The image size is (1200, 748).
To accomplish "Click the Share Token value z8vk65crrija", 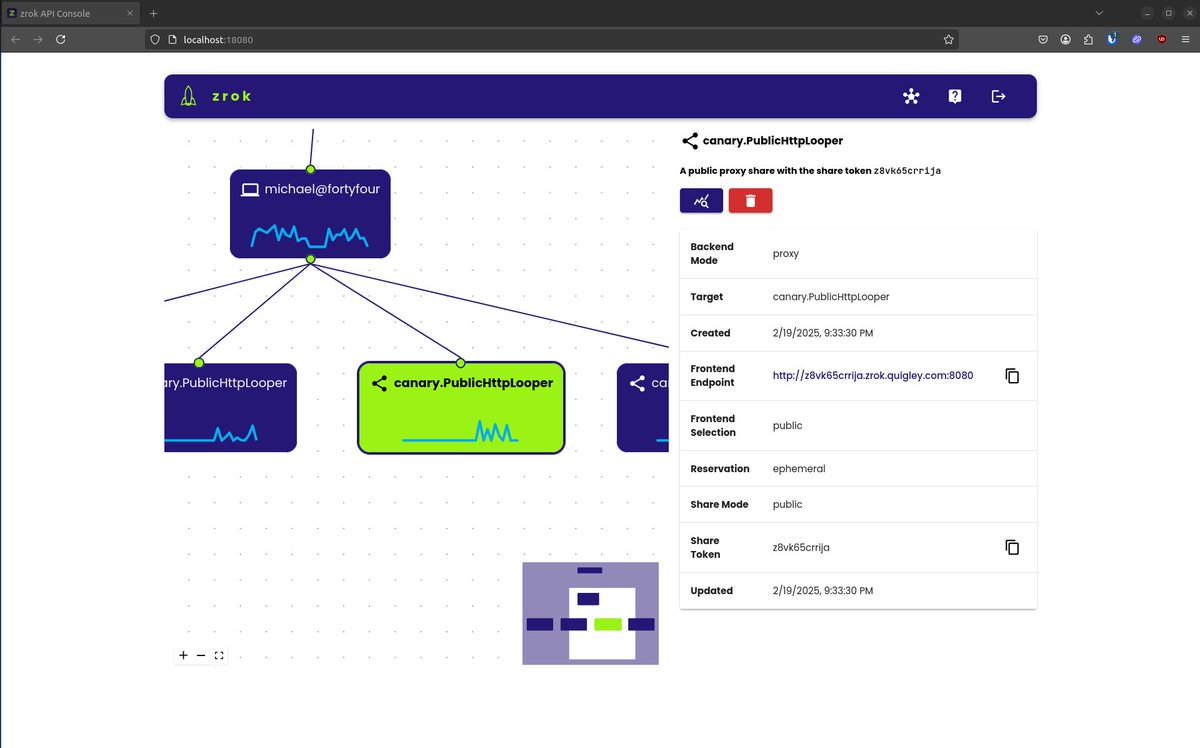I will tap(801, 547).
